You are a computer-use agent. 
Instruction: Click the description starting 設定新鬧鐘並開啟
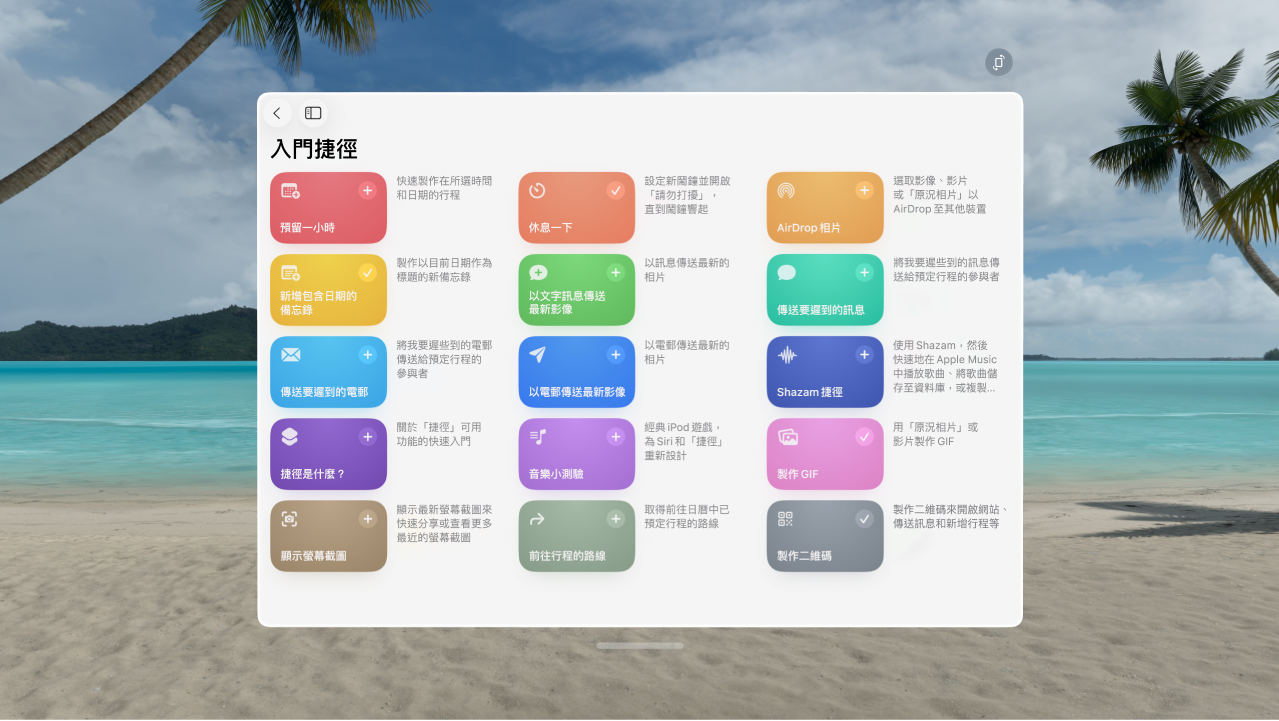687,195
